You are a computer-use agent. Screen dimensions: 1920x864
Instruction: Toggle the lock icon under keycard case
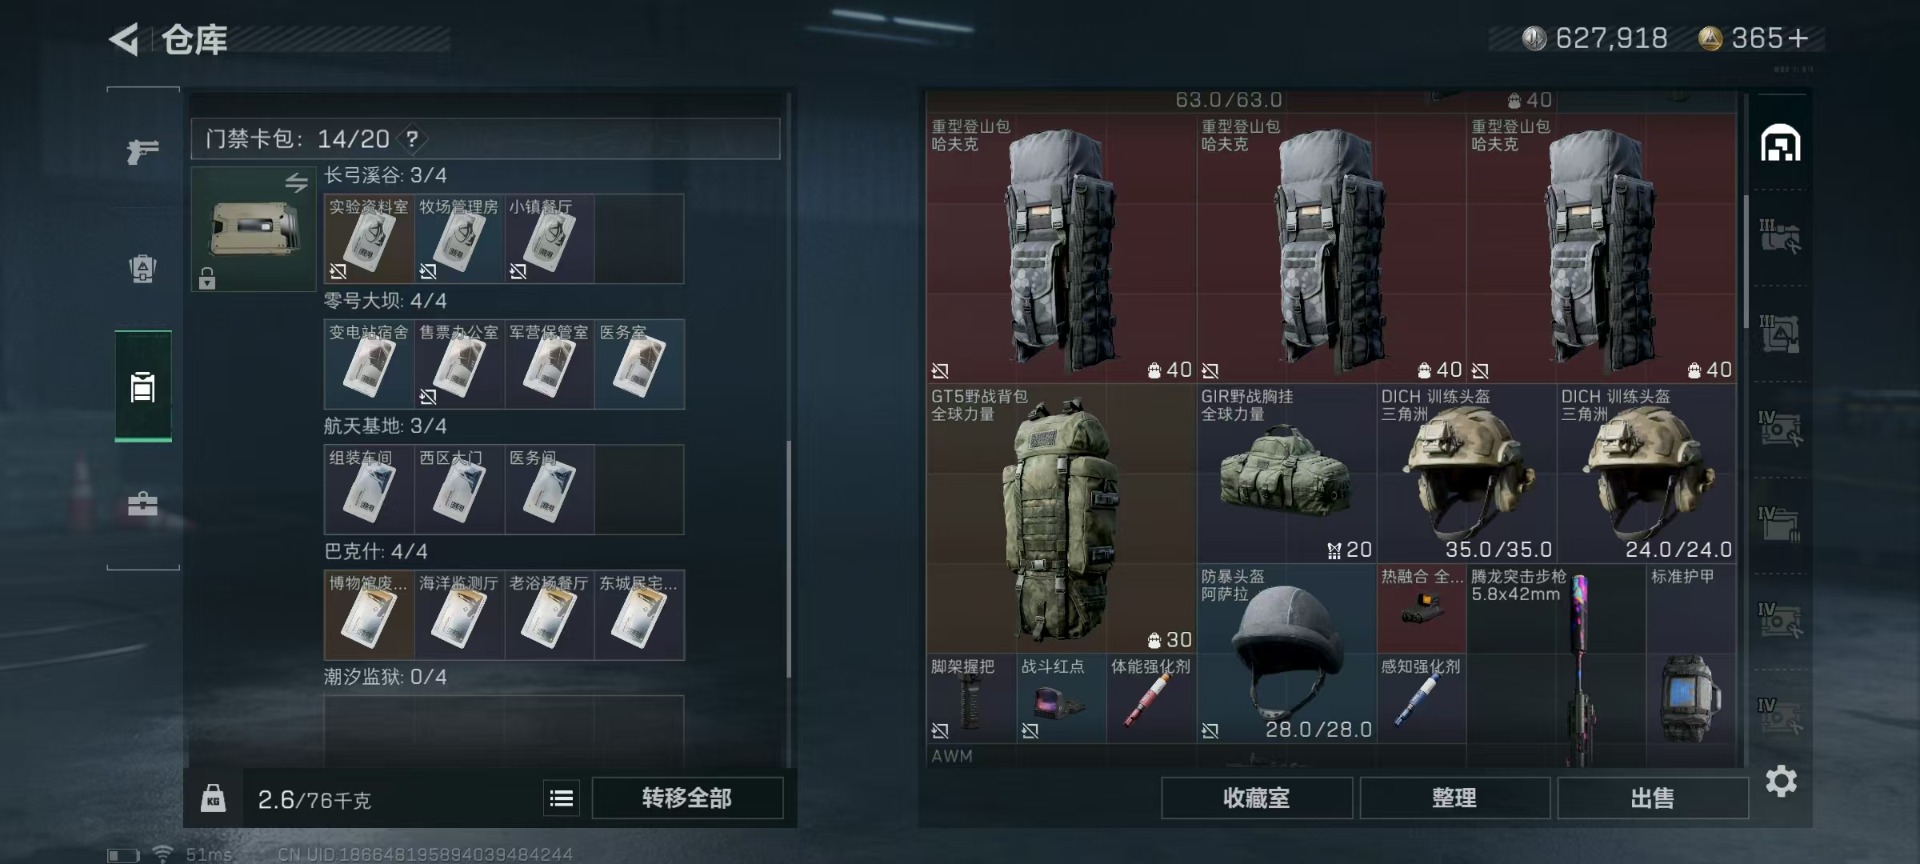207,278
